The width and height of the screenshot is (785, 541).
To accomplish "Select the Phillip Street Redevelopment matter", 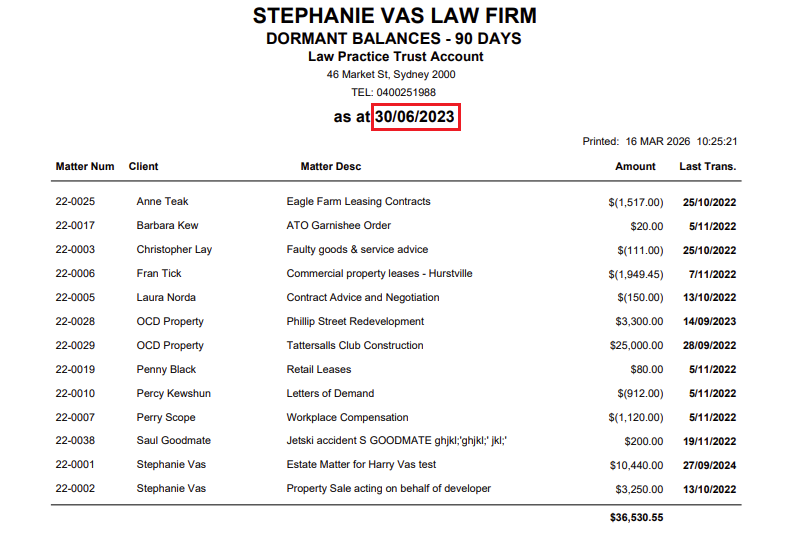I will click(355, 322).
